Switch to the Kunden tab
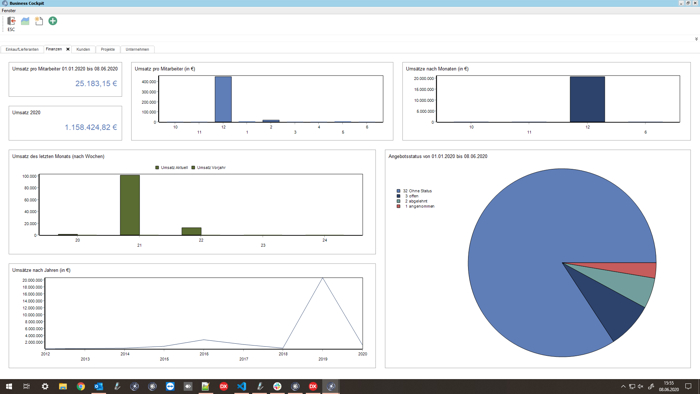The width and height of the screenshot is (700, 394). [83, 49]
